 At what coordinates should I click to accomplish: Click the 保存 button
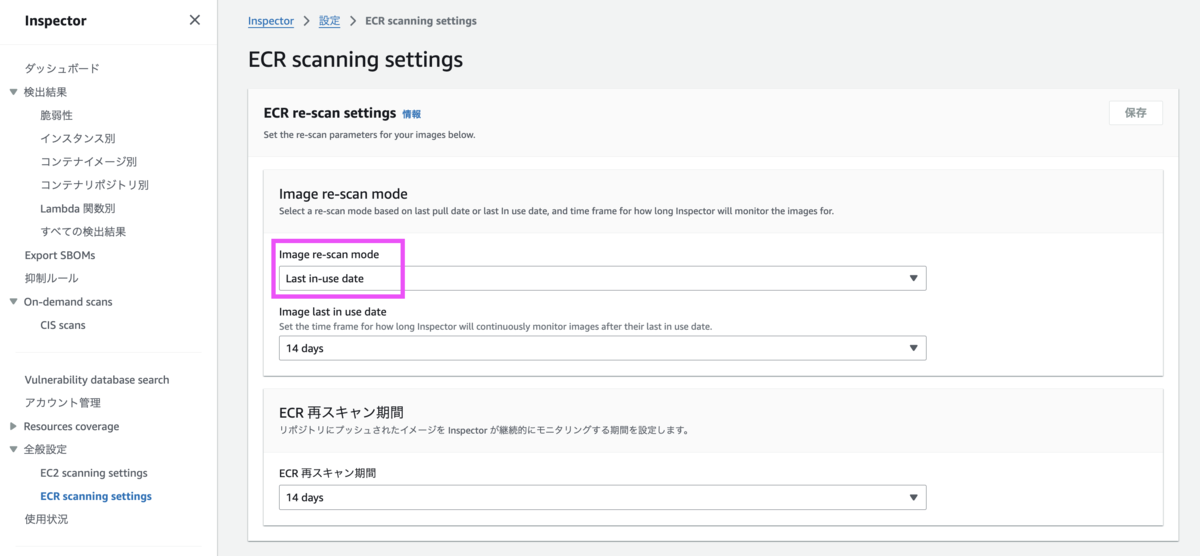tap(1135, 113)
